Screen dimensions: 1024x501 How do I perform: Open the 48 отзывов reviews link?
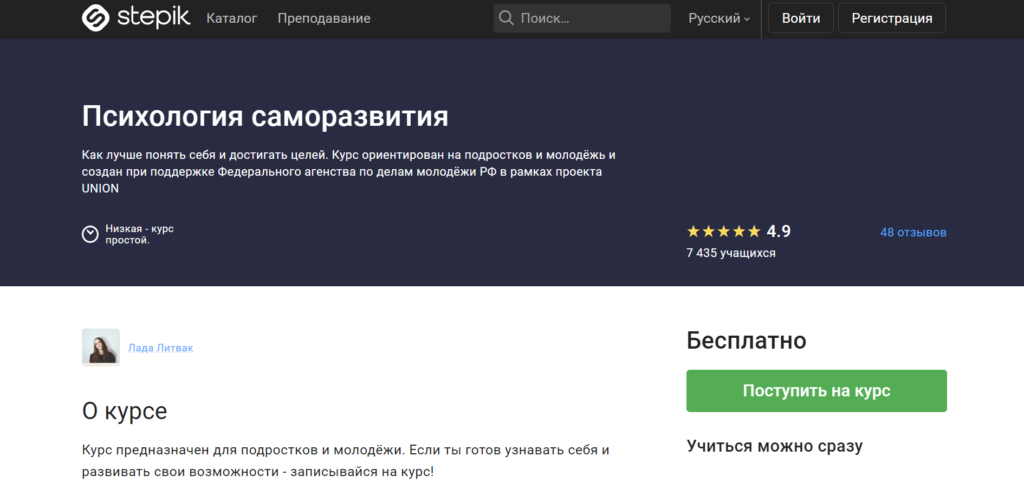point(912,232)
